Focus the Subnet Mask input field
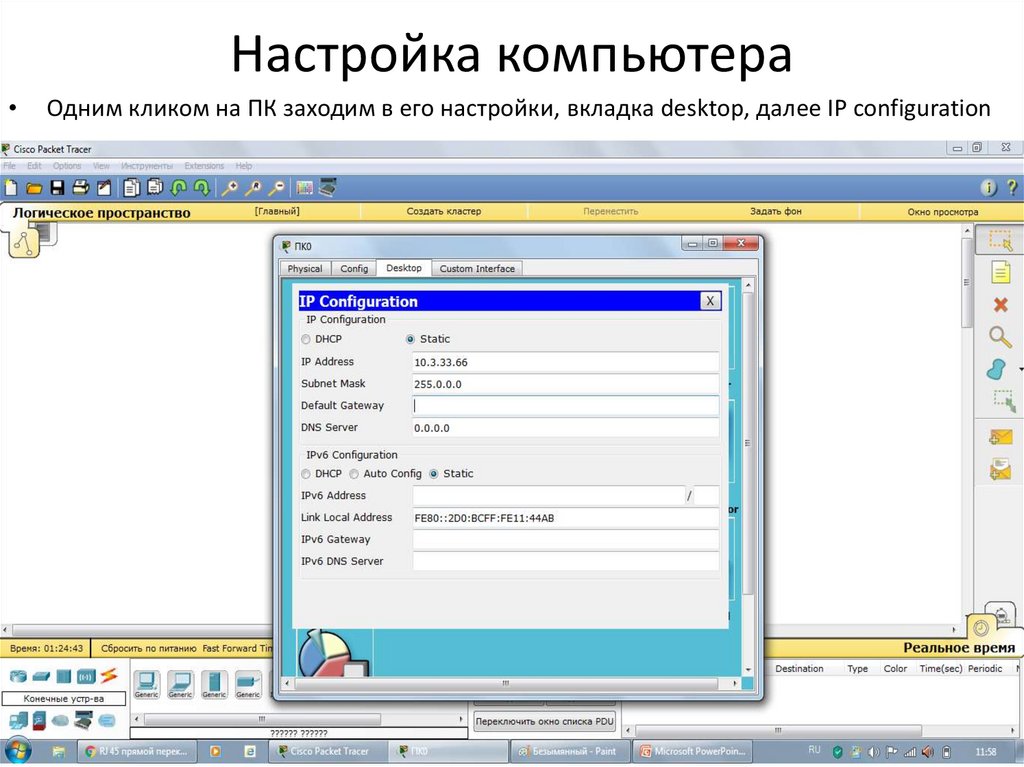Screen dimensions: 1024x767 click(x=566, y=384)
